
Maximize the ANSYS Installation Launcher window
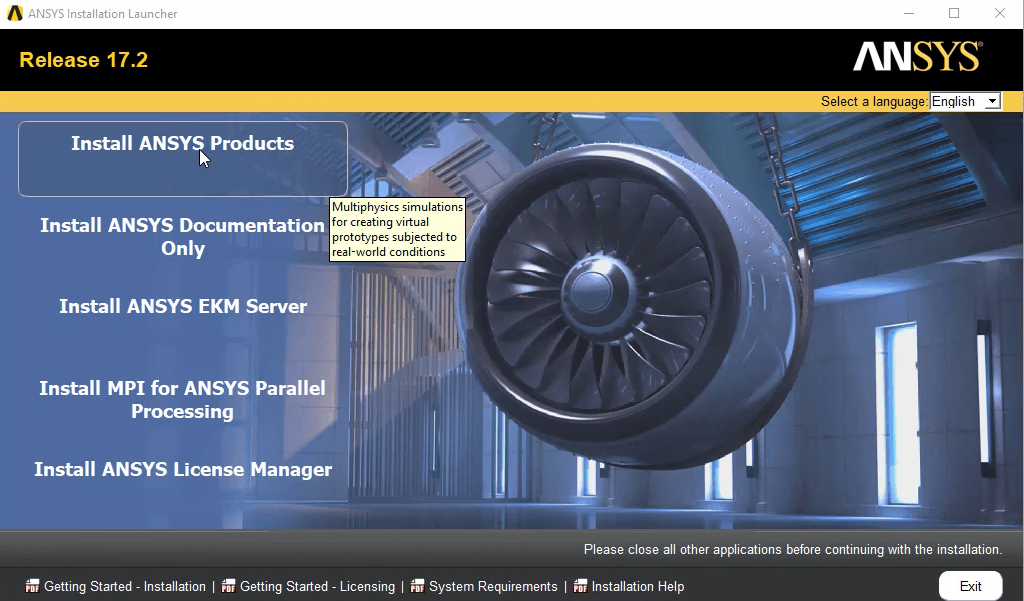tap(954, 13)
